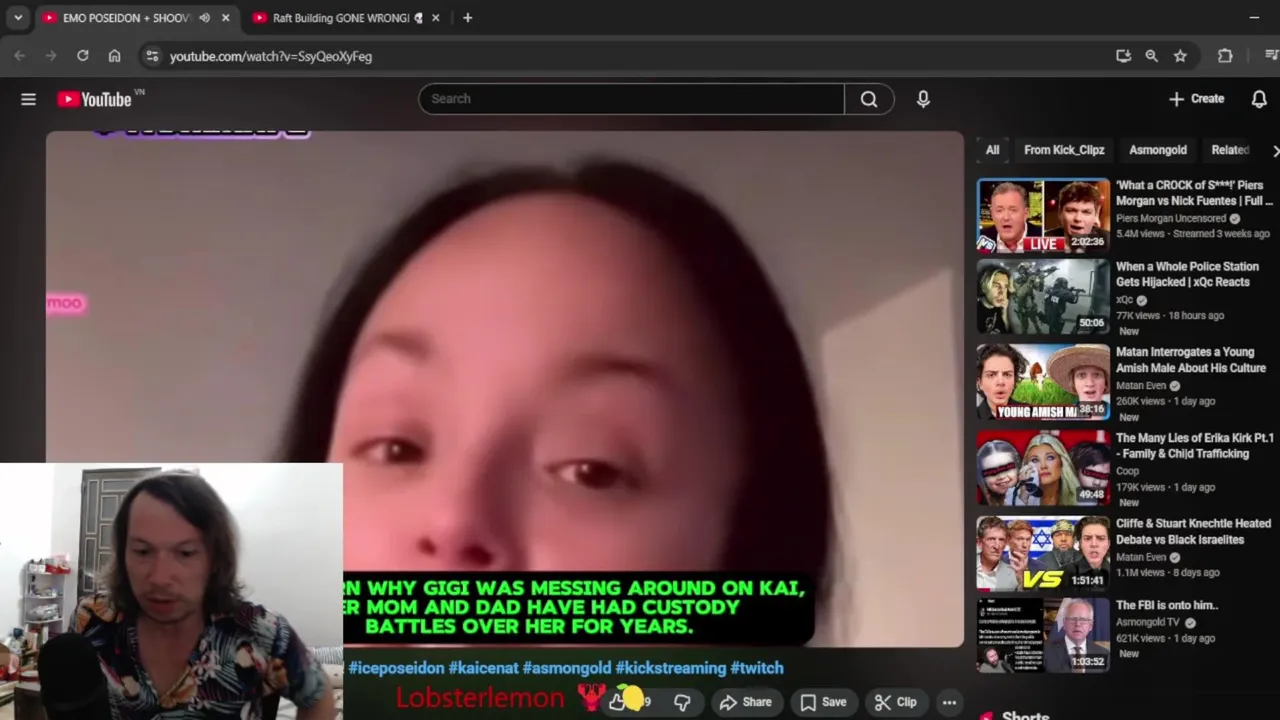
Task: Open the zoom magnifier in address bar
Action: click(x=1152, y=56)
